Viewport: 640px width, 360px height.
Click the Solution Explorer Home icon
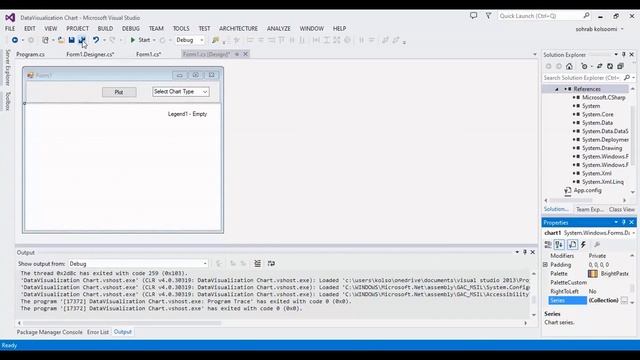click(x=569, y=66)
